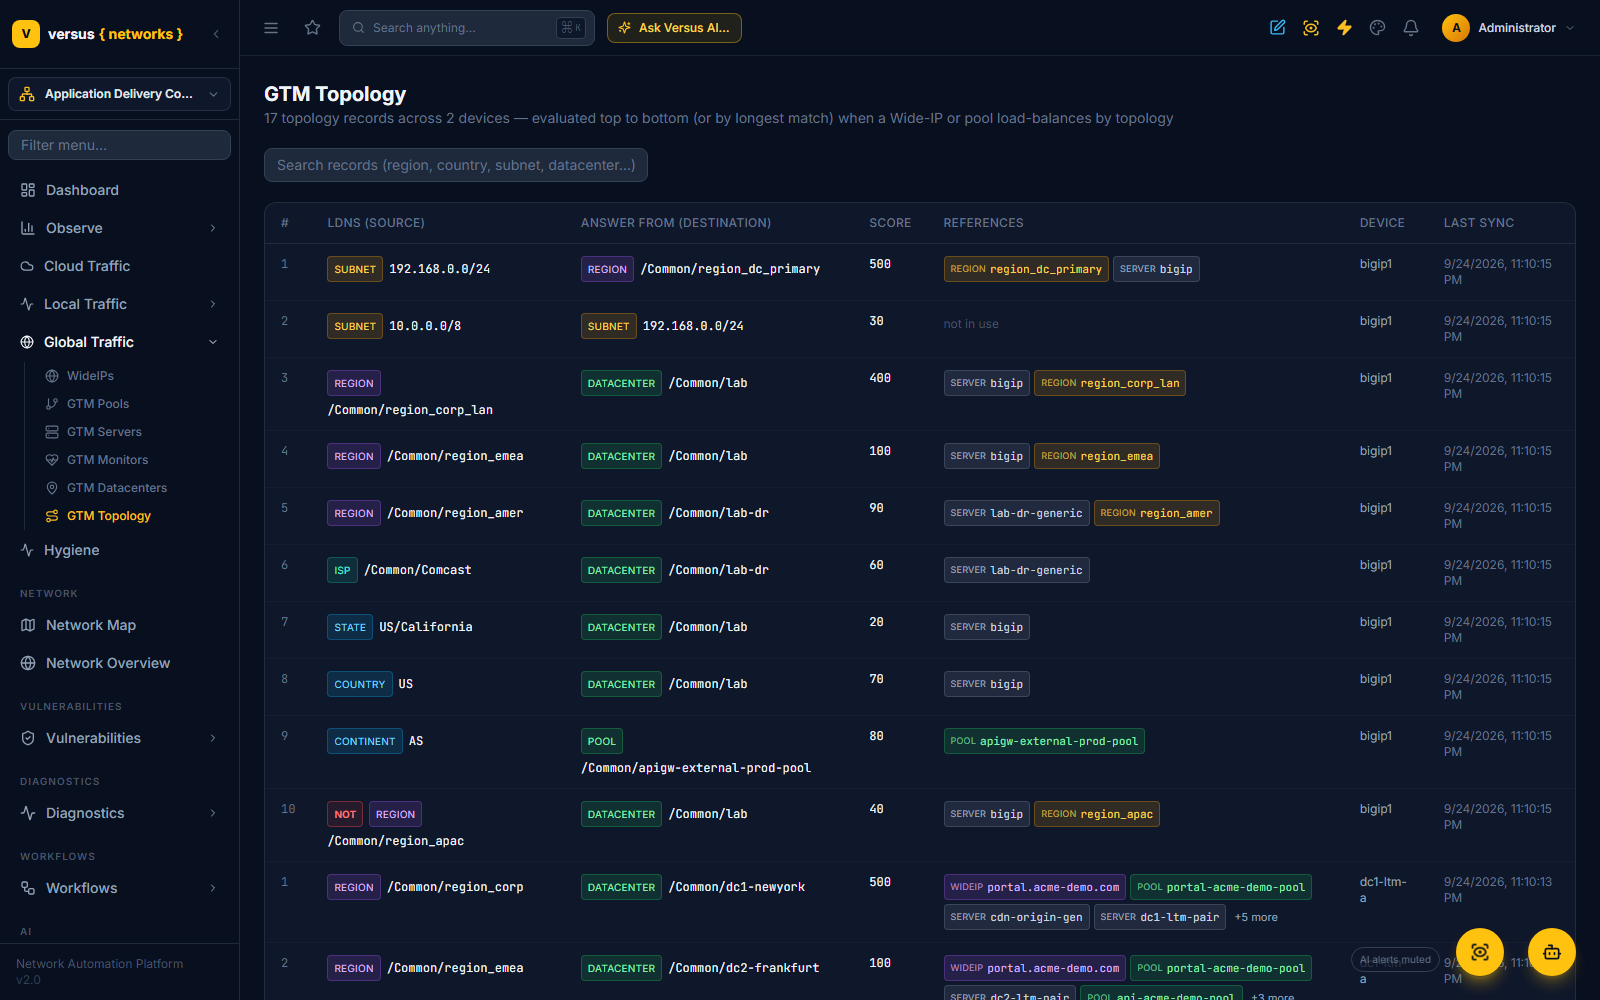Click the Network Overview globe icon
This screenshot has width=1600, height=1000.
tap(28, 663)
